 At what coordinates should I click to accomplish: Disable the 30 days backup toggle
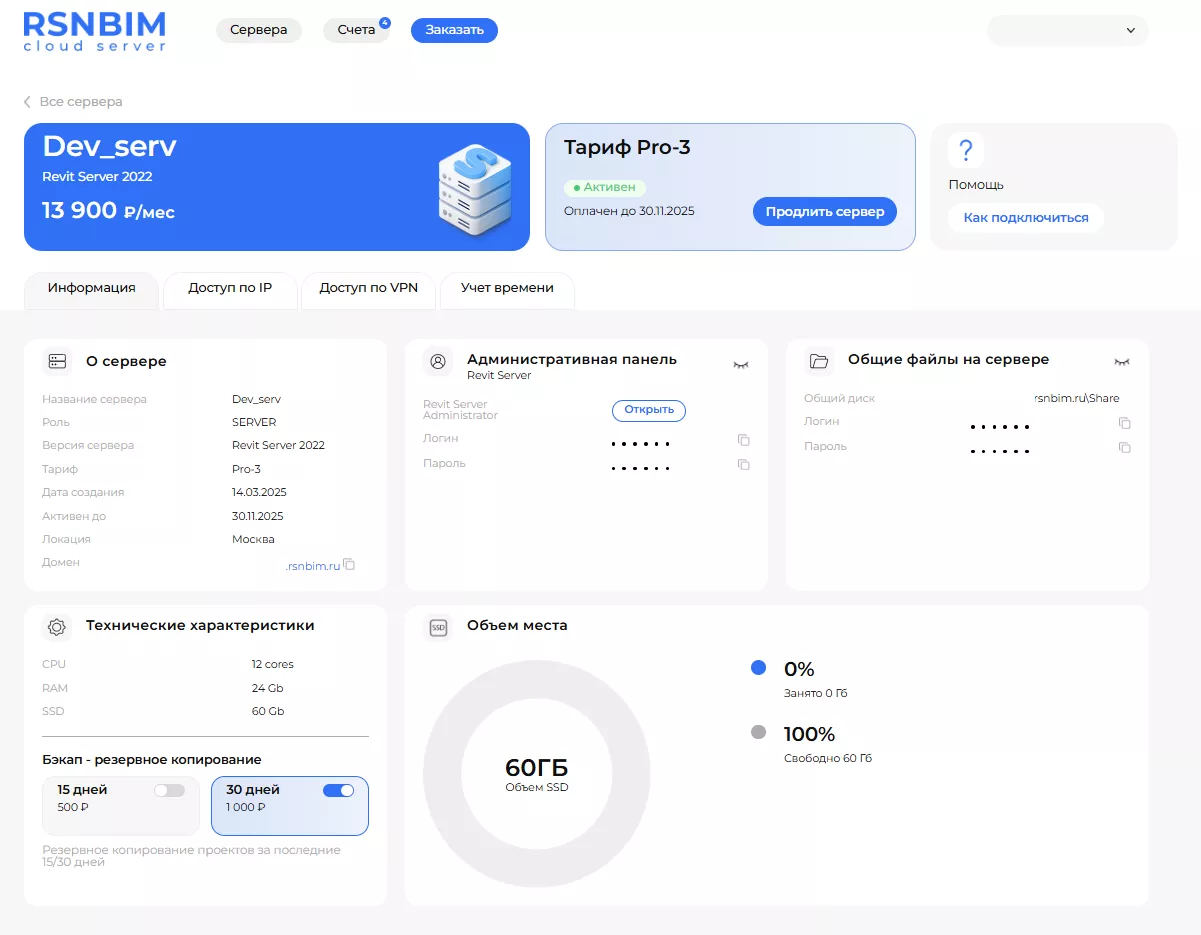coord(339,790)
